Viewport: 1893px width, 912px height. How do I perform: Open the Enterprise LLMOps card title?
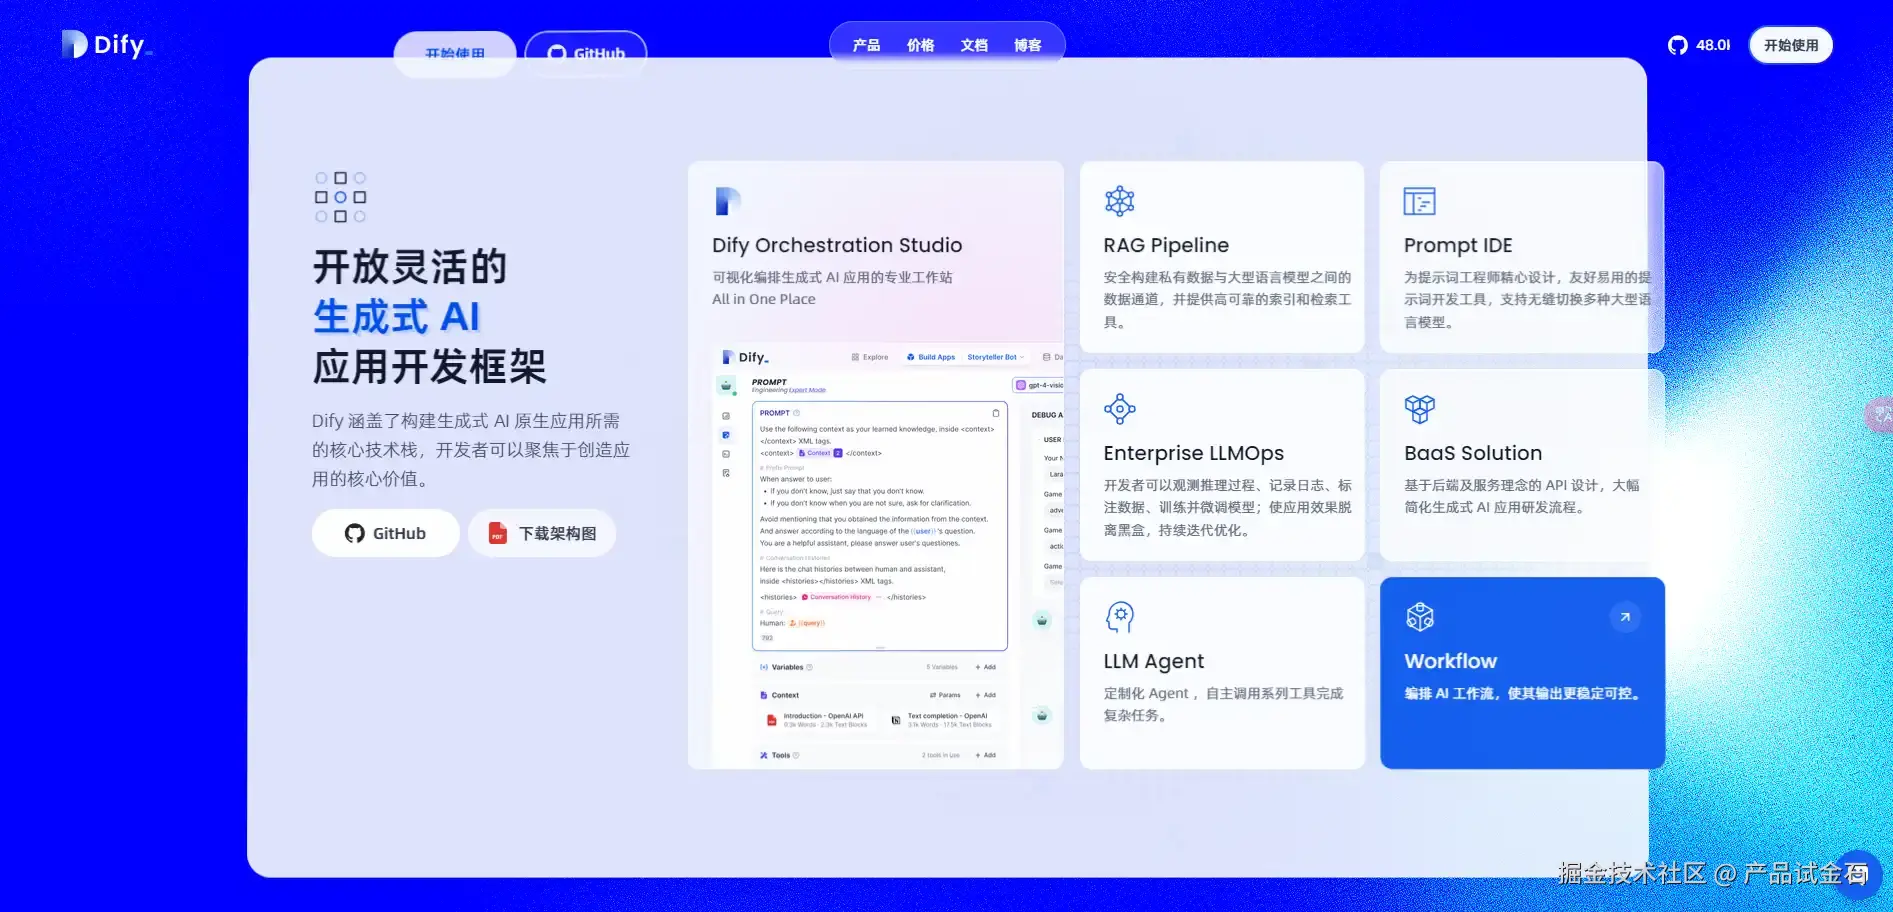pos(1194,453)
